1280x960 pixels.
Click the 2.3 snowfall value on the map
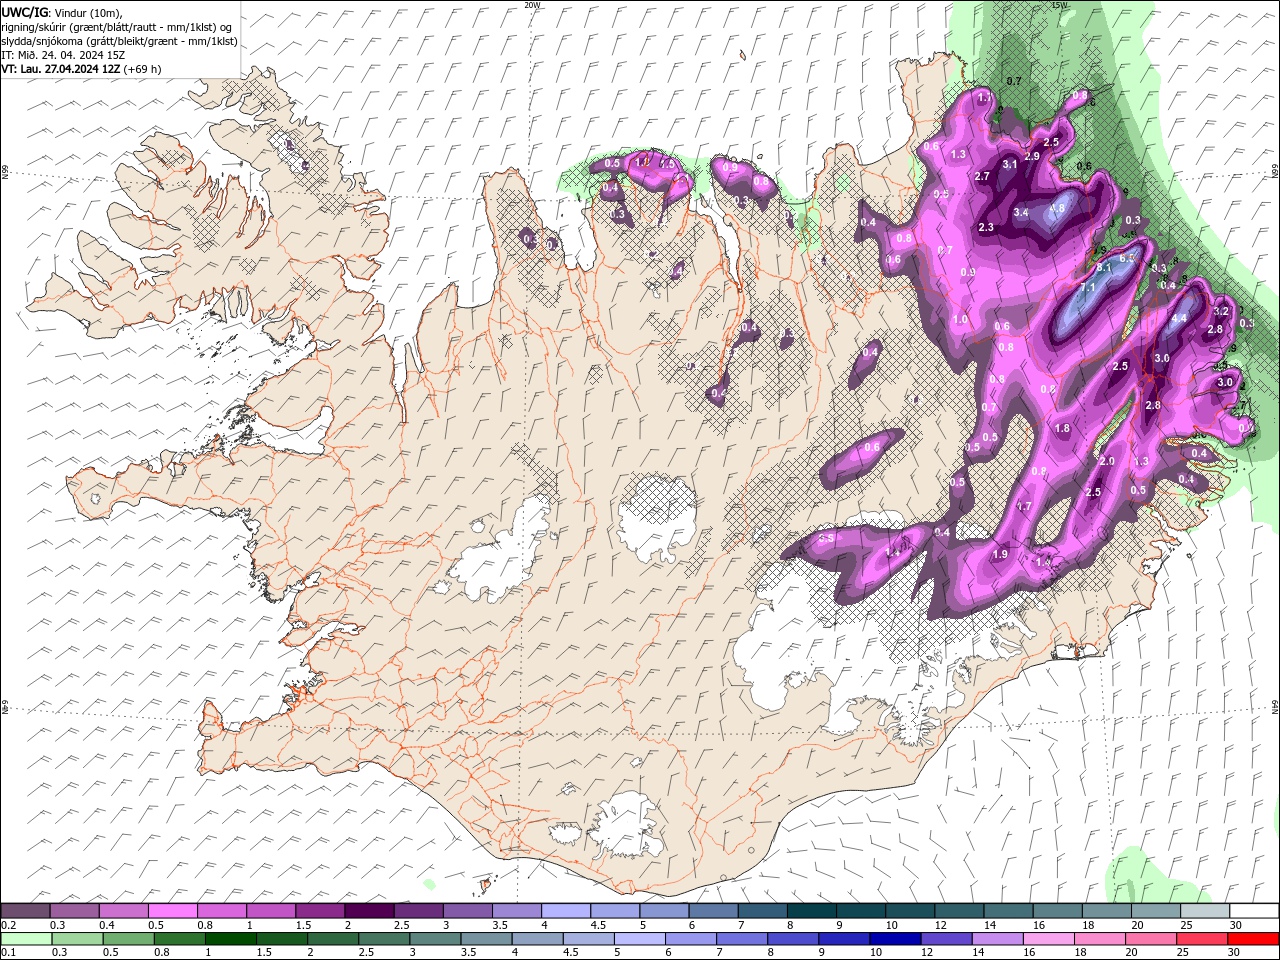(x=986, y=227)
